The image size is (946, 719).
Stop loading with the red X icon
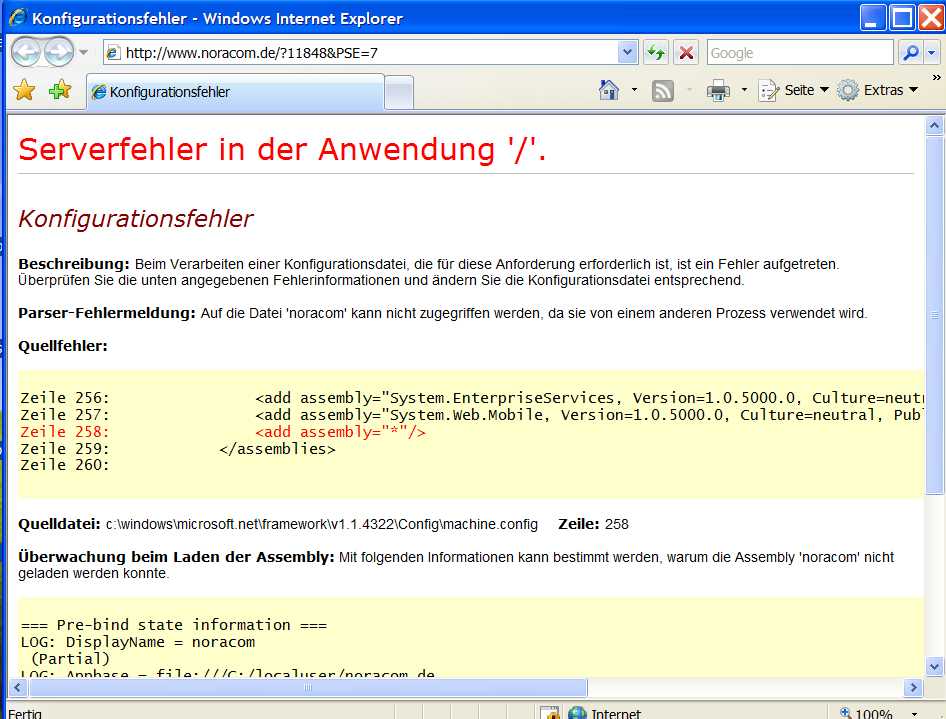[x=686, y=53]
